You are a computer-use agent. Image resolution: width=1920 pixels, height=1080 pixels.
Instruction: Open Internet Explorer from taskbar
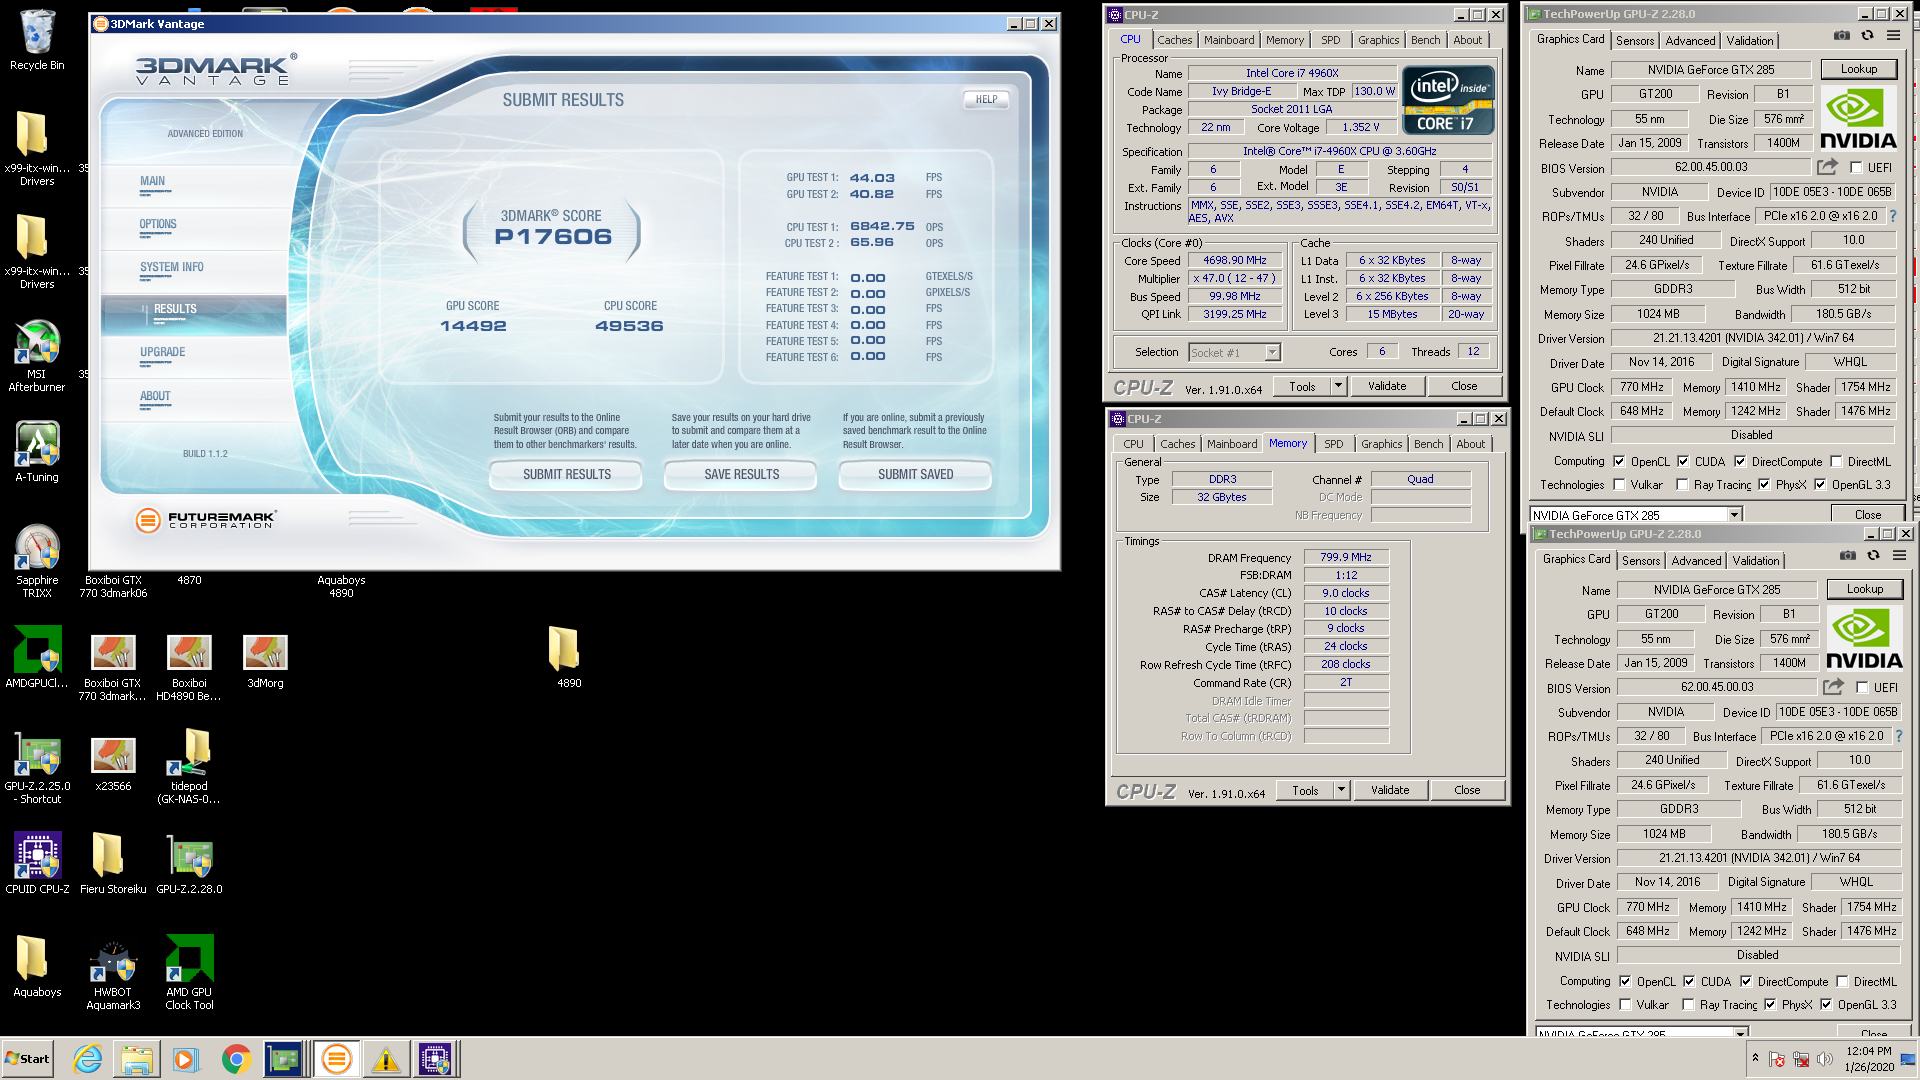(88, 1059)
